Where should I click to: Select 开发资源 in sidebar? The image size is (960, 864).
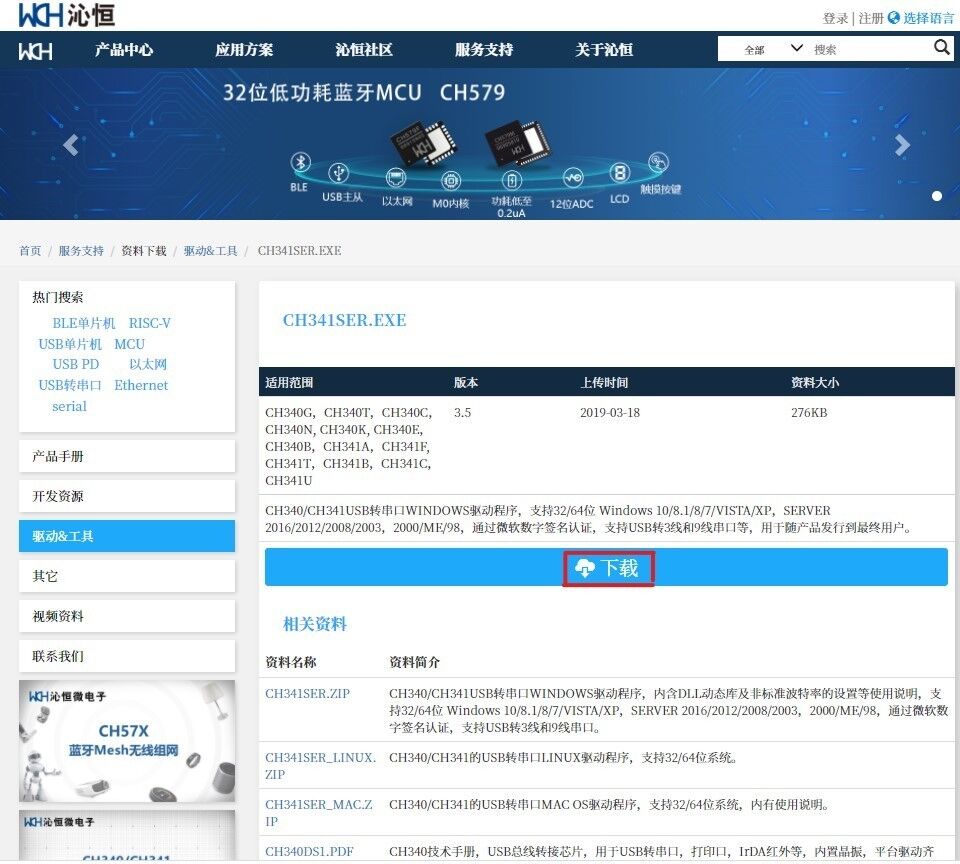[127, 496]
